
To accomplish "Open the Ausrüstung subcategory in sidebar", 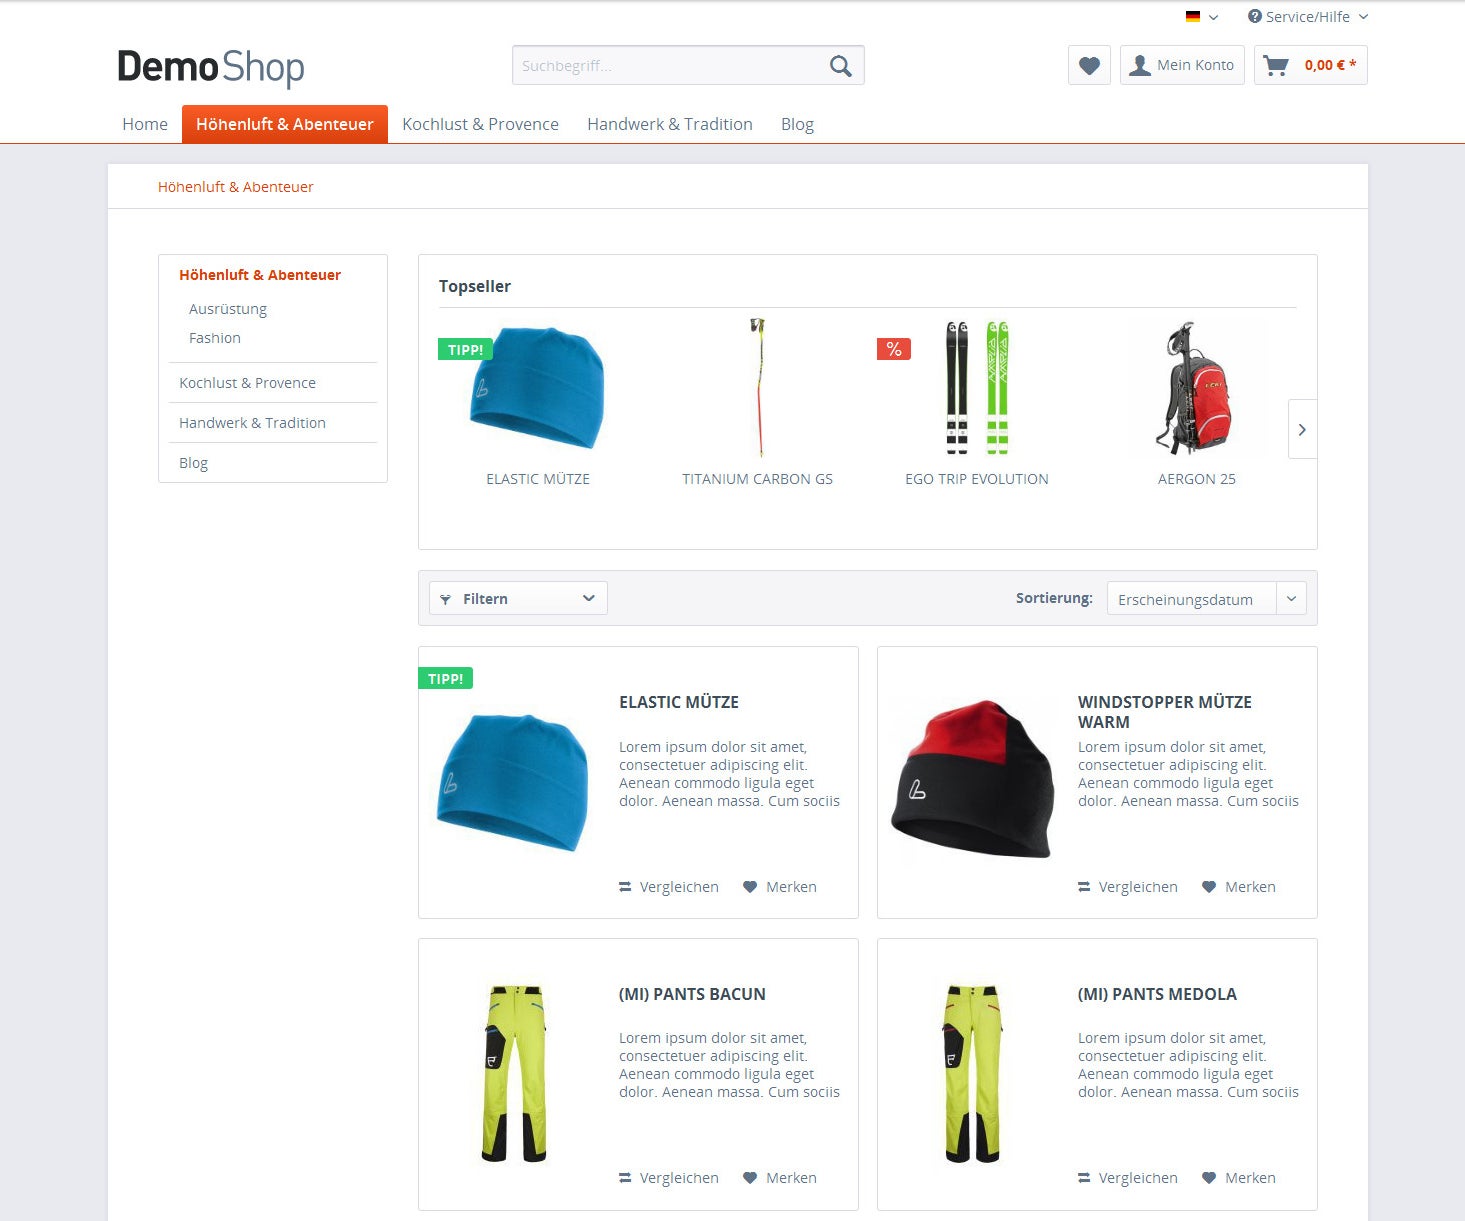I will [x=228, y=309].
